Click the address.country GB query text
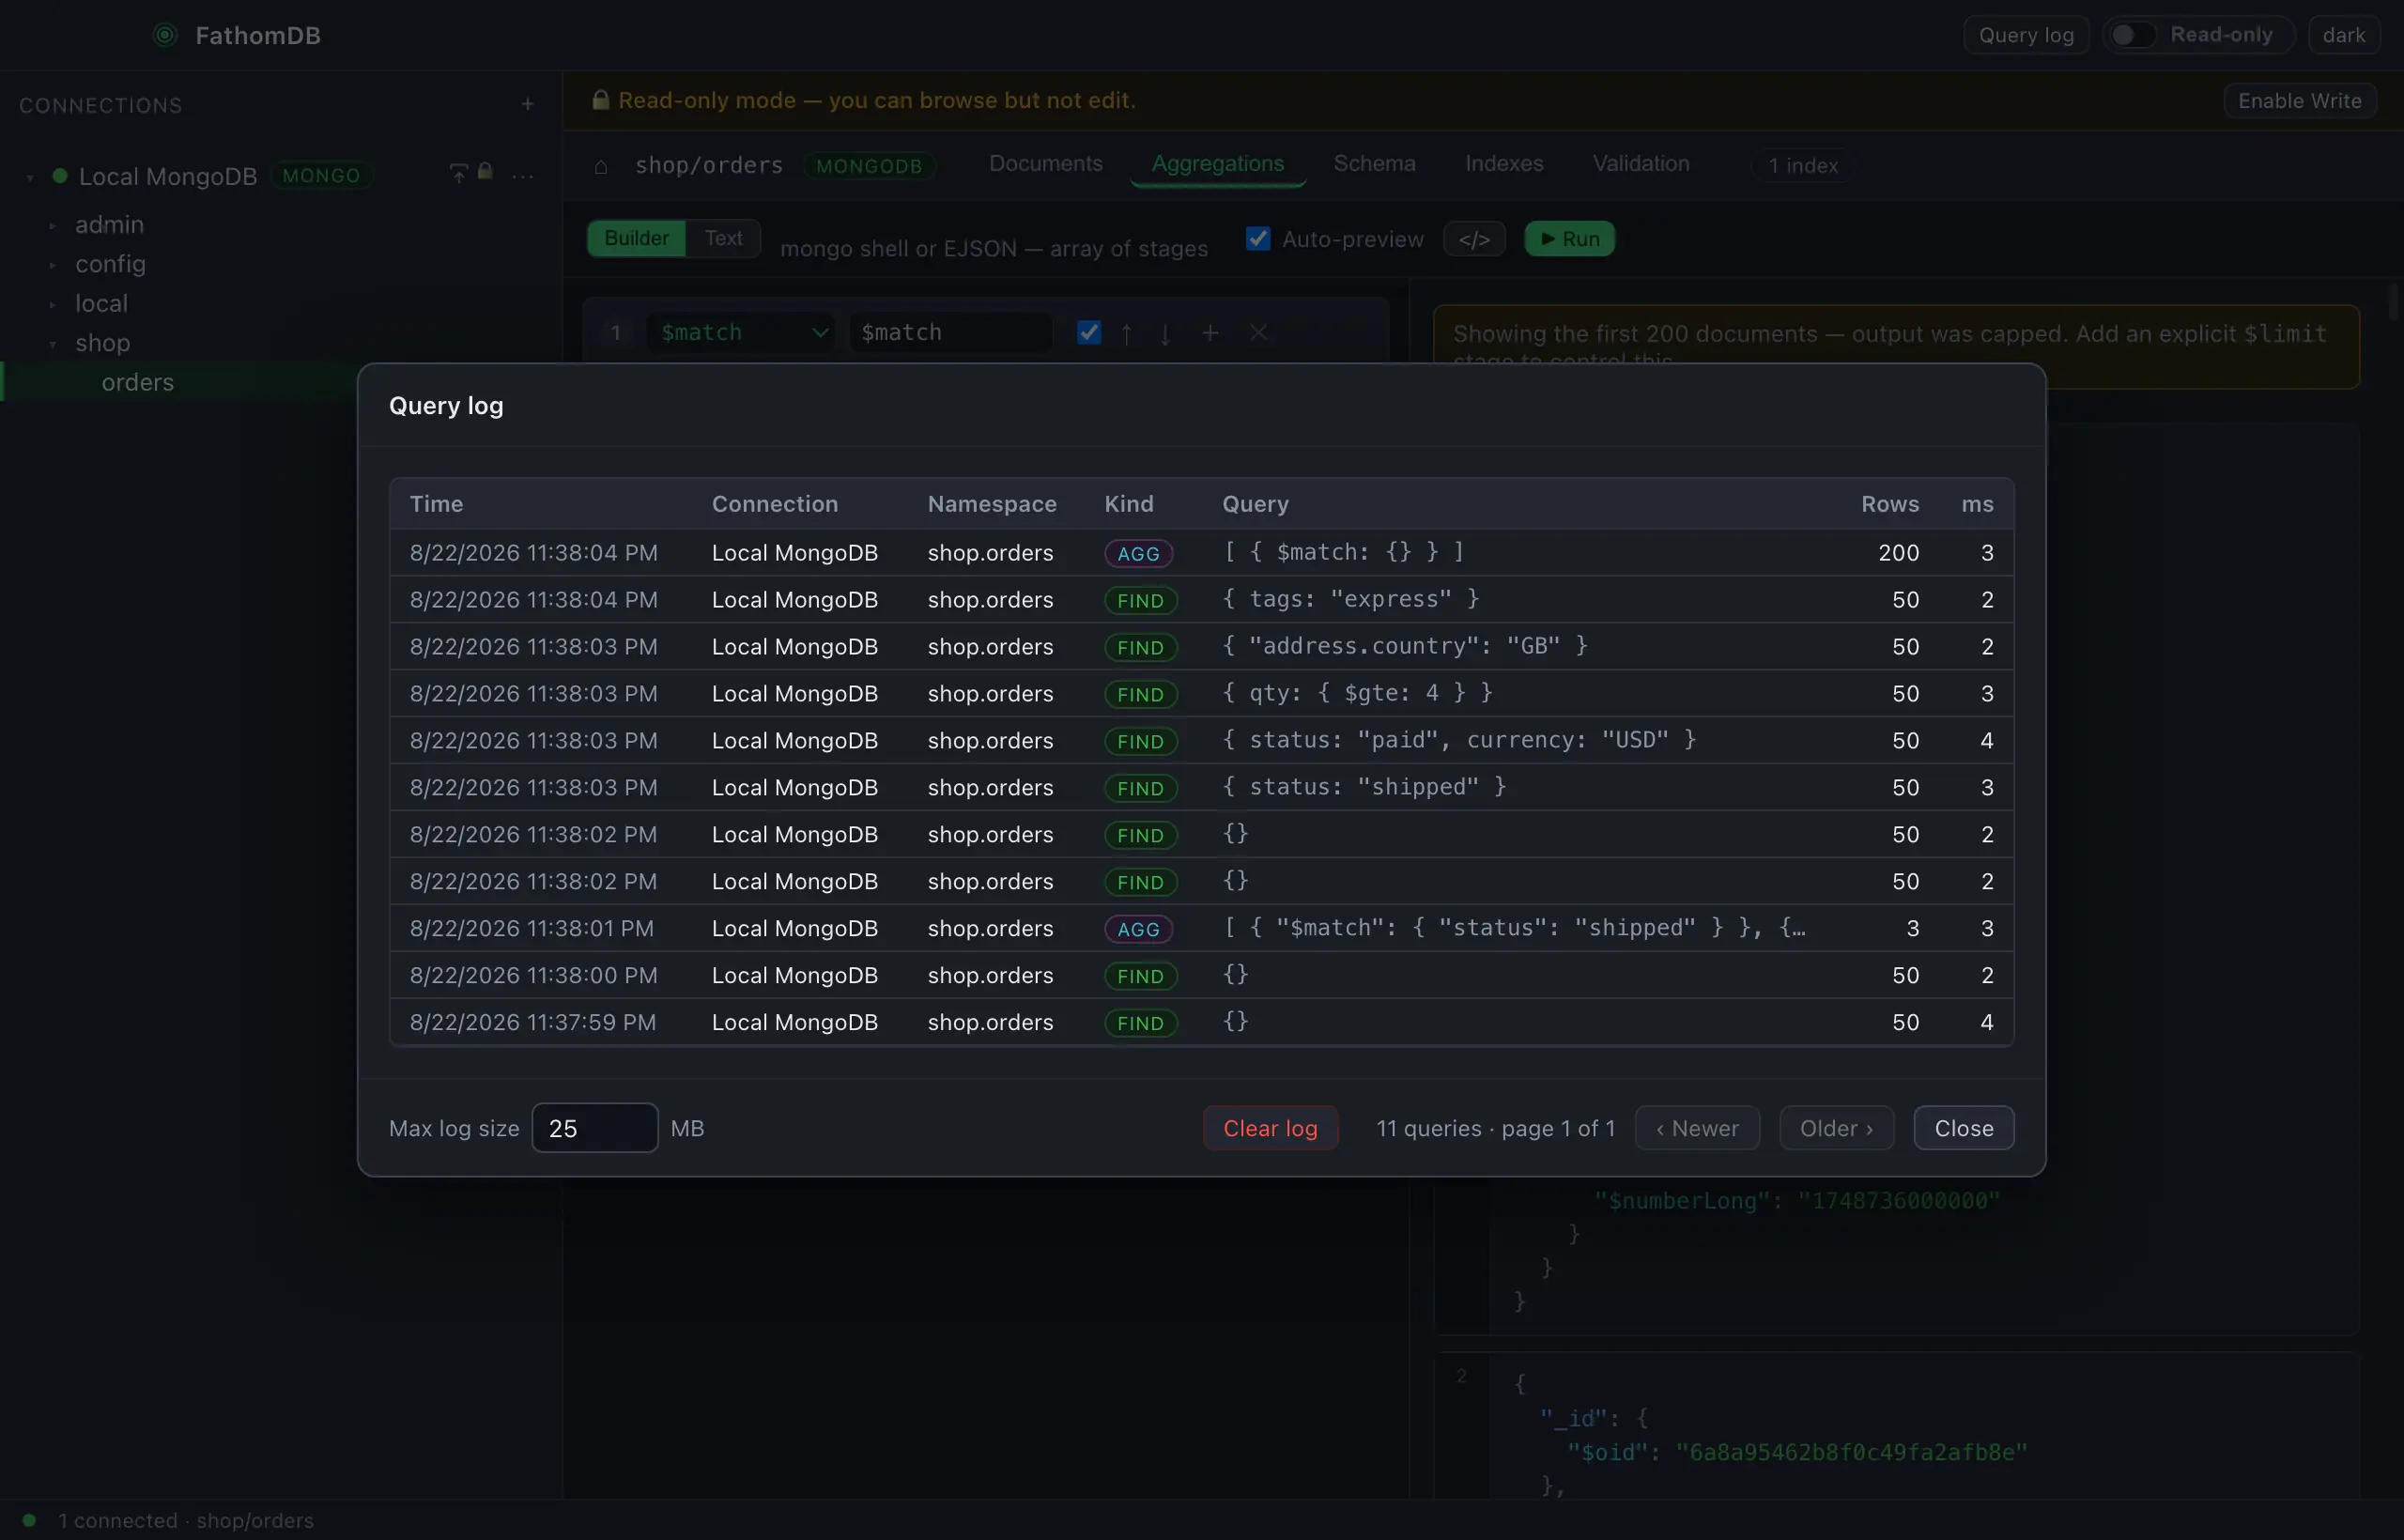 tap(1404, 646)
